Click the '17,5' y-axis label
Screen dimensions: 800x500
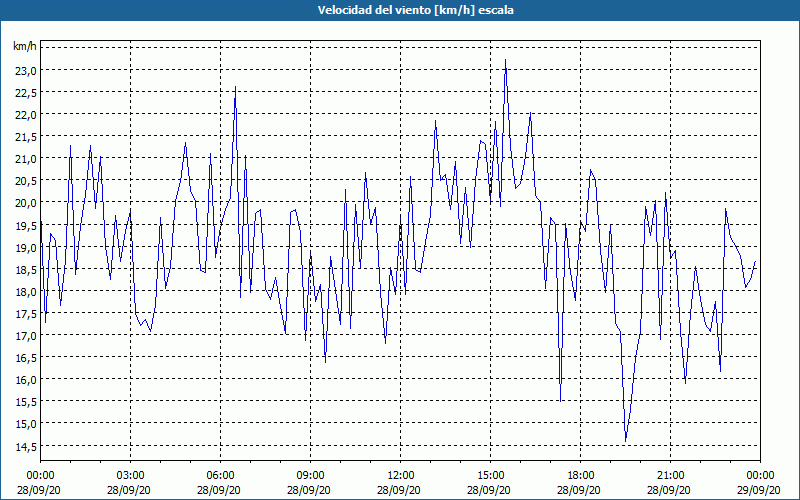coord(27,313)
